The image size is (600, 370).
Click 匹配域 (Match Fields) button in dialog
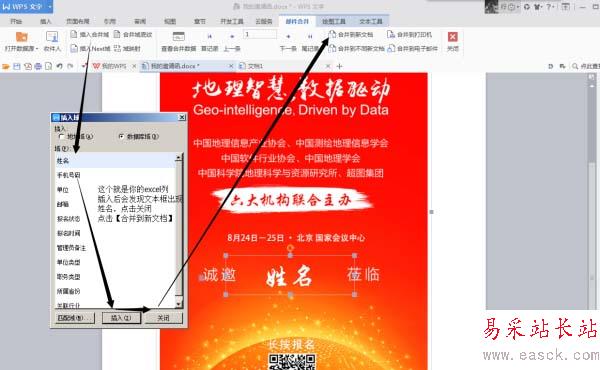pyautogui.click(x=75, y=318)
